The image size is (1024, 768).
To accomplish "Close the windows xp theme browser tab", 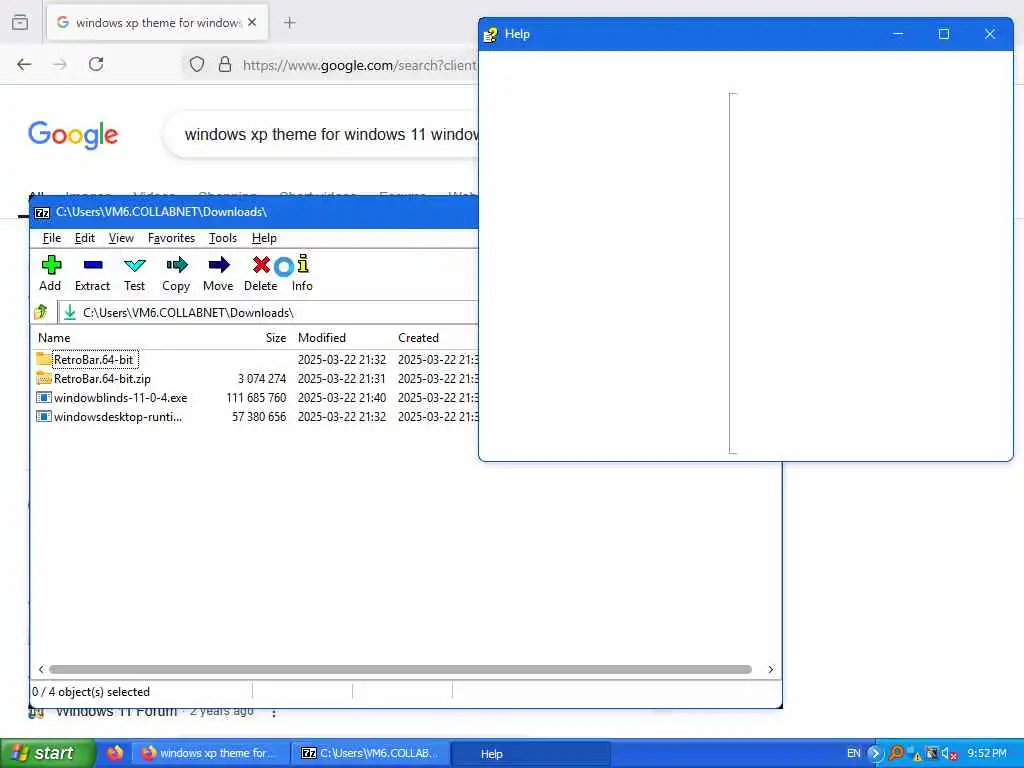I will click(x=252, y=22).
